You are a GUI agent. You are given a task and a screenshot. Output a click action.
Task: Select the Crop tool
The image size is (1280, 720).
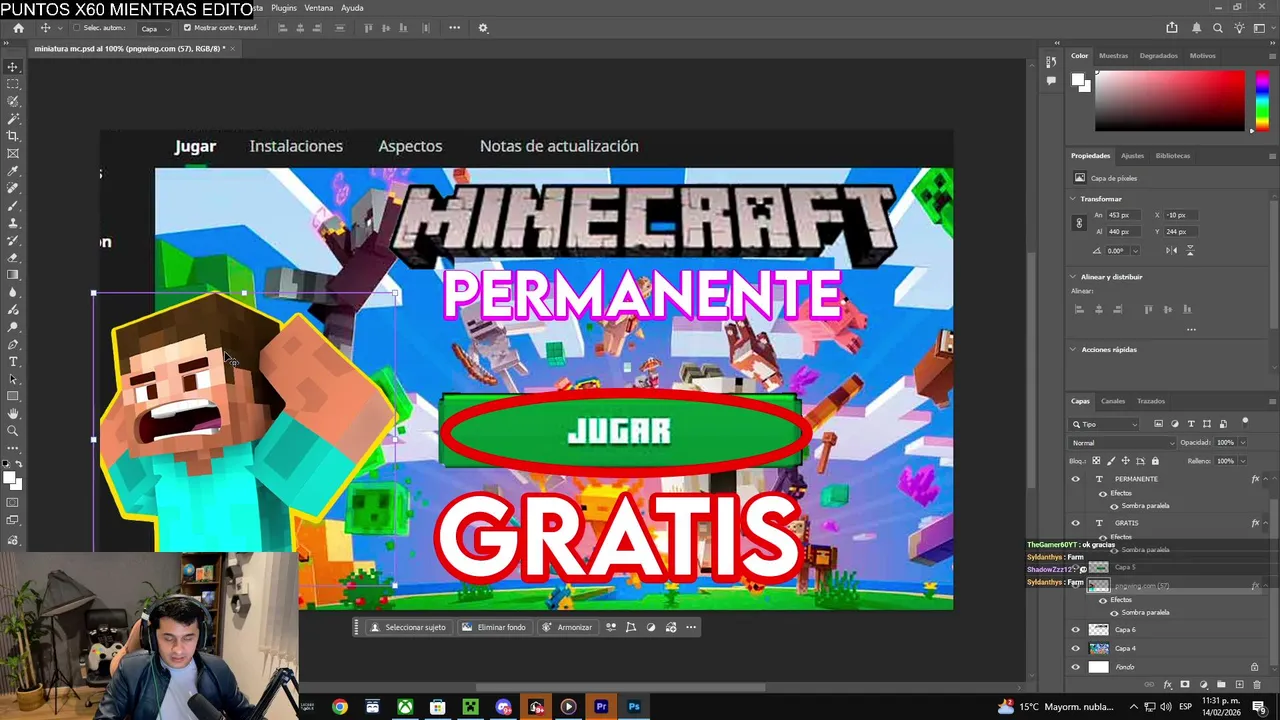[13, 136]
